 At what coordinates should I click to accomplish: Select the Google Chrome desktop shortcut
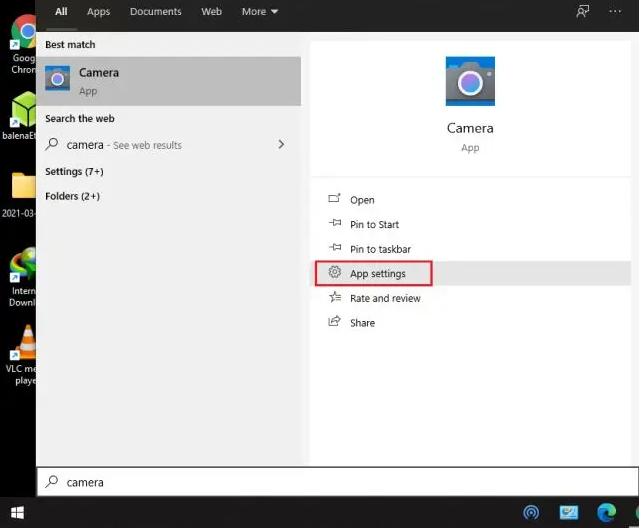click(x=23, y=44)
